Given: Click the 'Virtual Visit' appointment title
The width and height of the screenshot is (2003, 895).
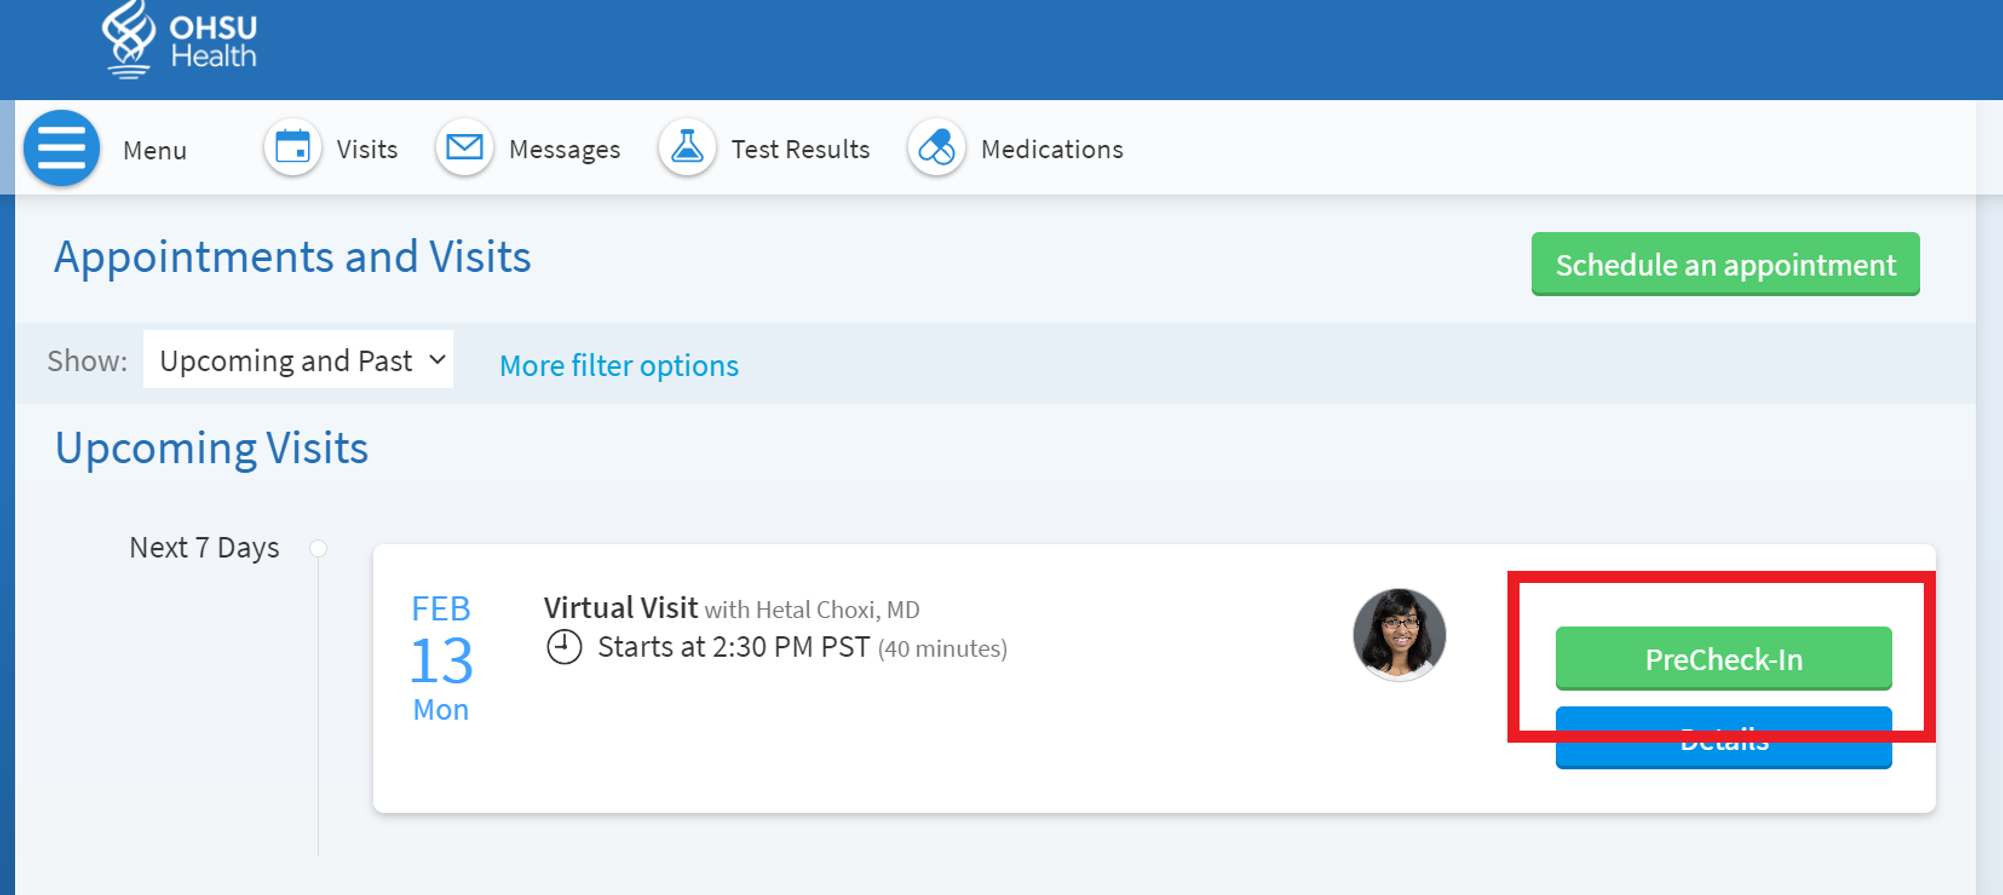Looking at the screenshot, I should click(x=620, y=608).
